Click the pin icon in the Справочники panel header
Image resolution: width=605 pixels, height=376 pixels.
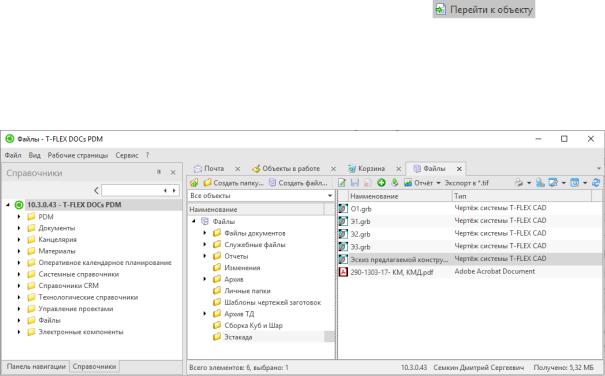click(159, 172)
